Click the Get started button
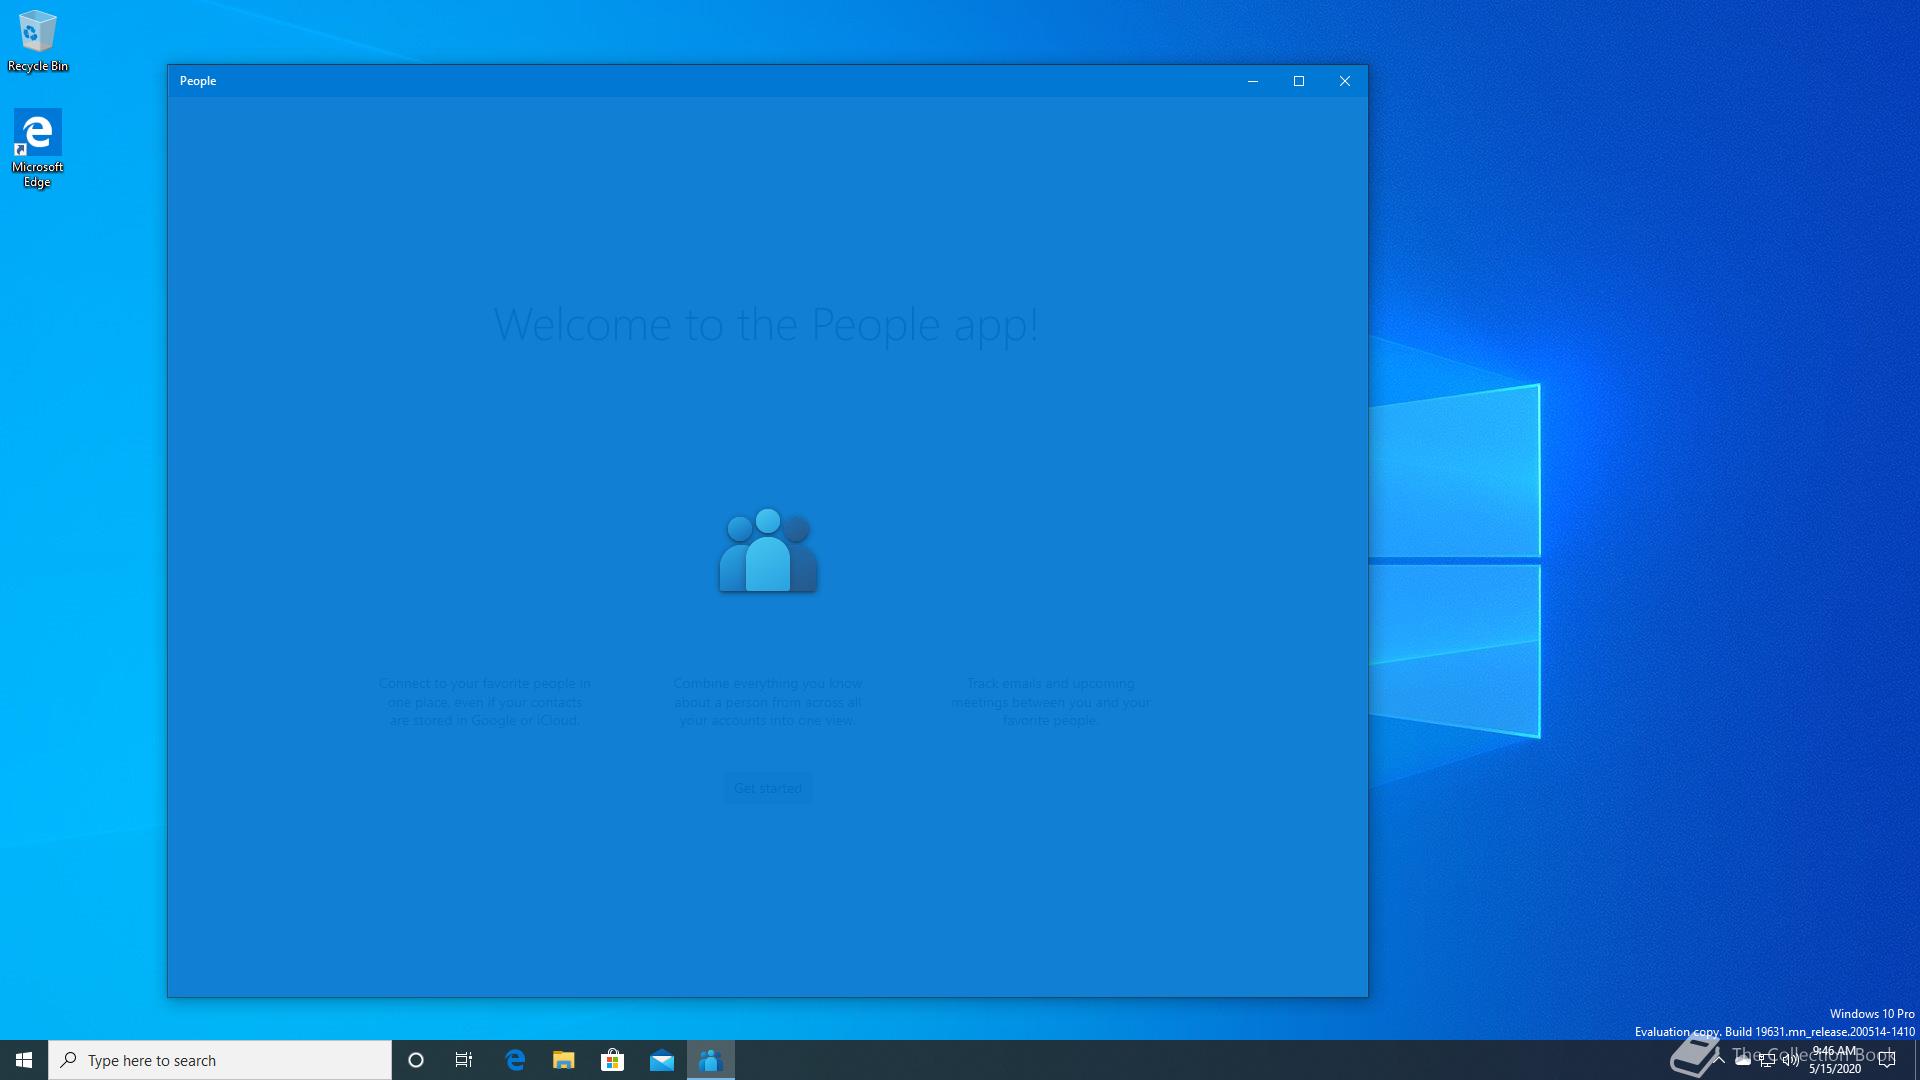Image resolution: width=1920 pixels, height=1080 pixels. coord(767,788)
